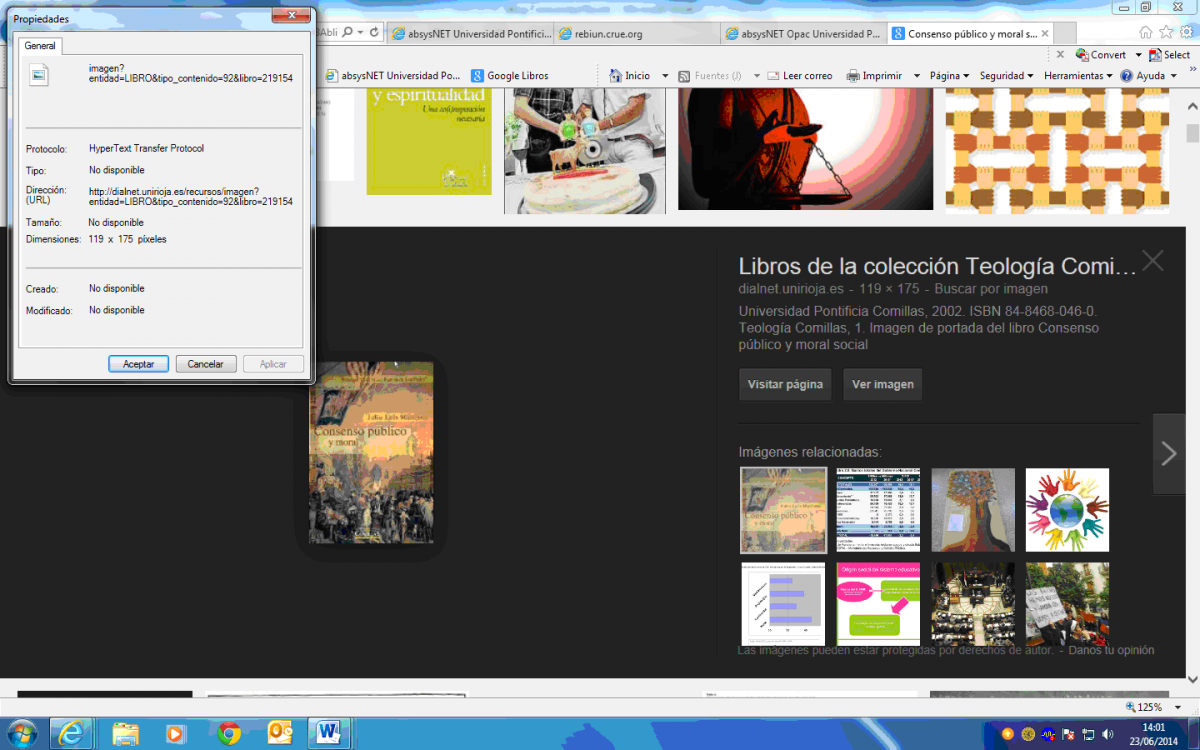Click the Imprimir printer icon

tap(853, 76)
